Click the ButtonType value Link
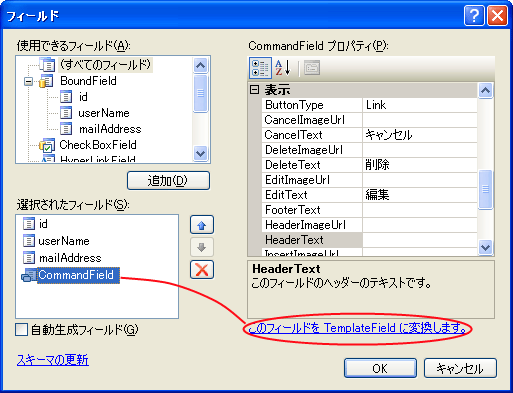This screenshot has width=513, height=393. [420, 105]
